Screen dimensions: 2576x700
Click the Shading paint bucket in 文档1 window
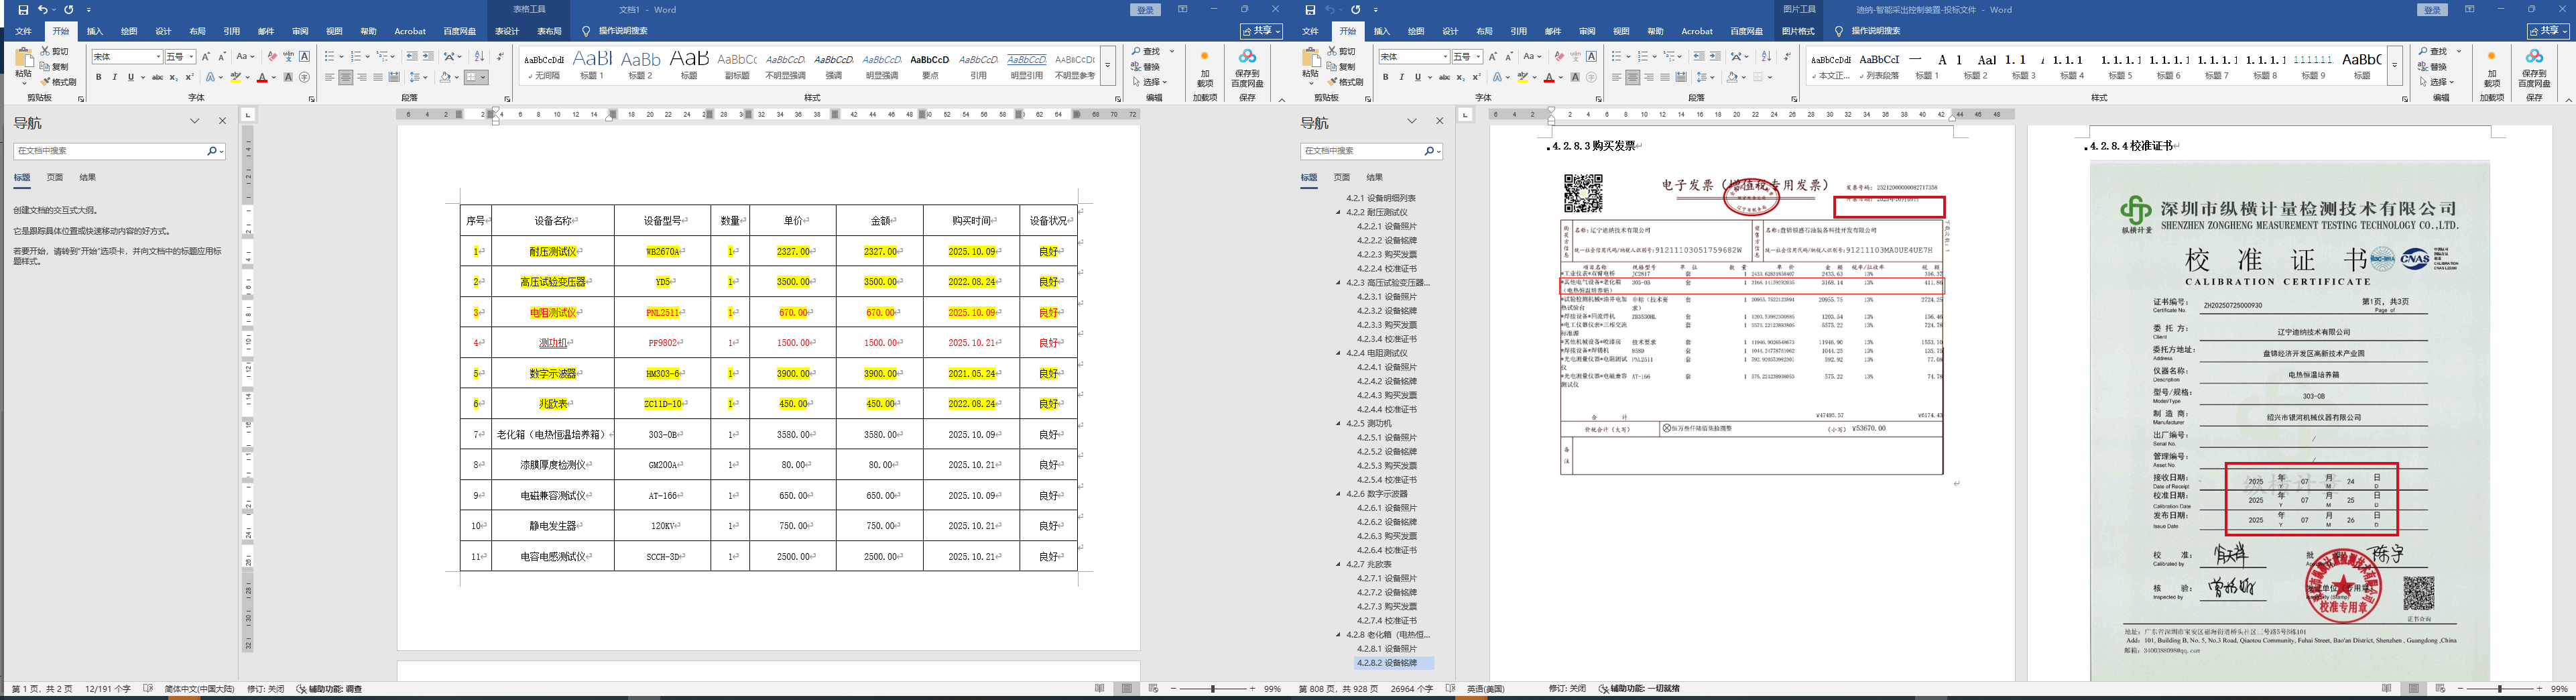coord(445,77)
